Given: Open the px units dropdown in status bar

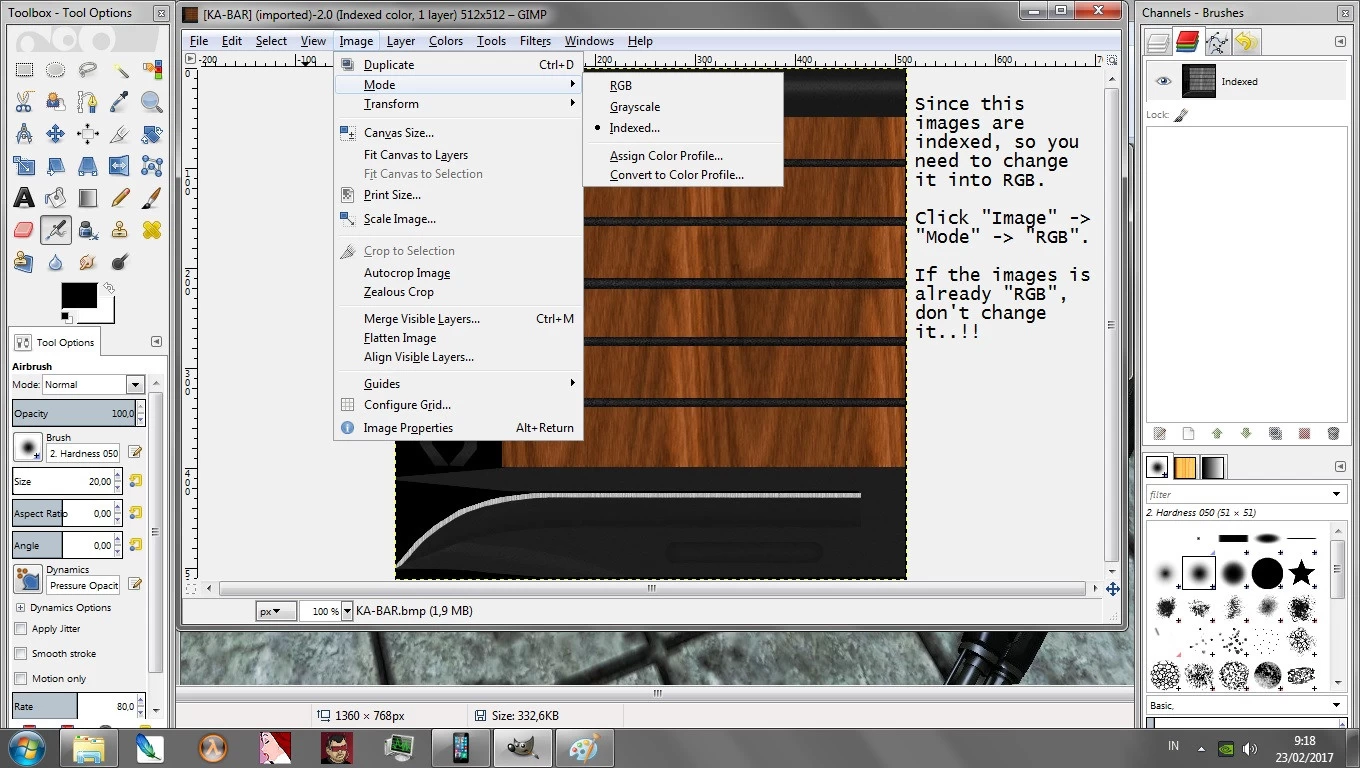Looking at the screenshot, I should [275, 611].
